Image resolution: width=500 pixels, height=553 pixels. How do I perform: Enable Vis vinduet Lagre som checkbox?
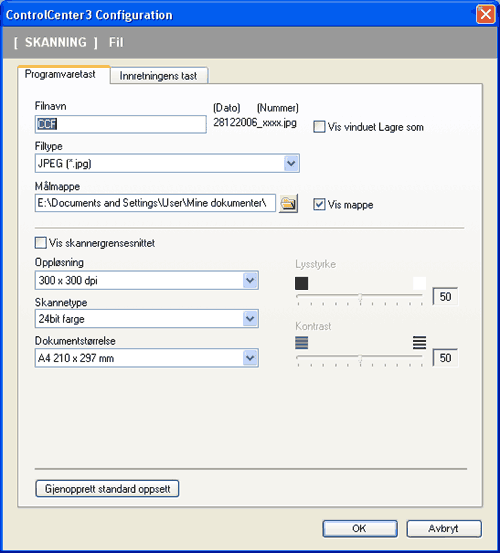tap(319, 127)
